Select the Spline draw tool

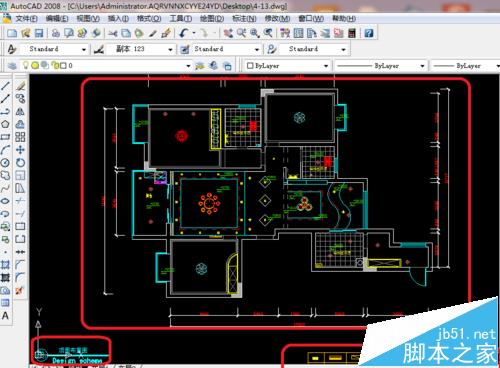coord(5,188)
